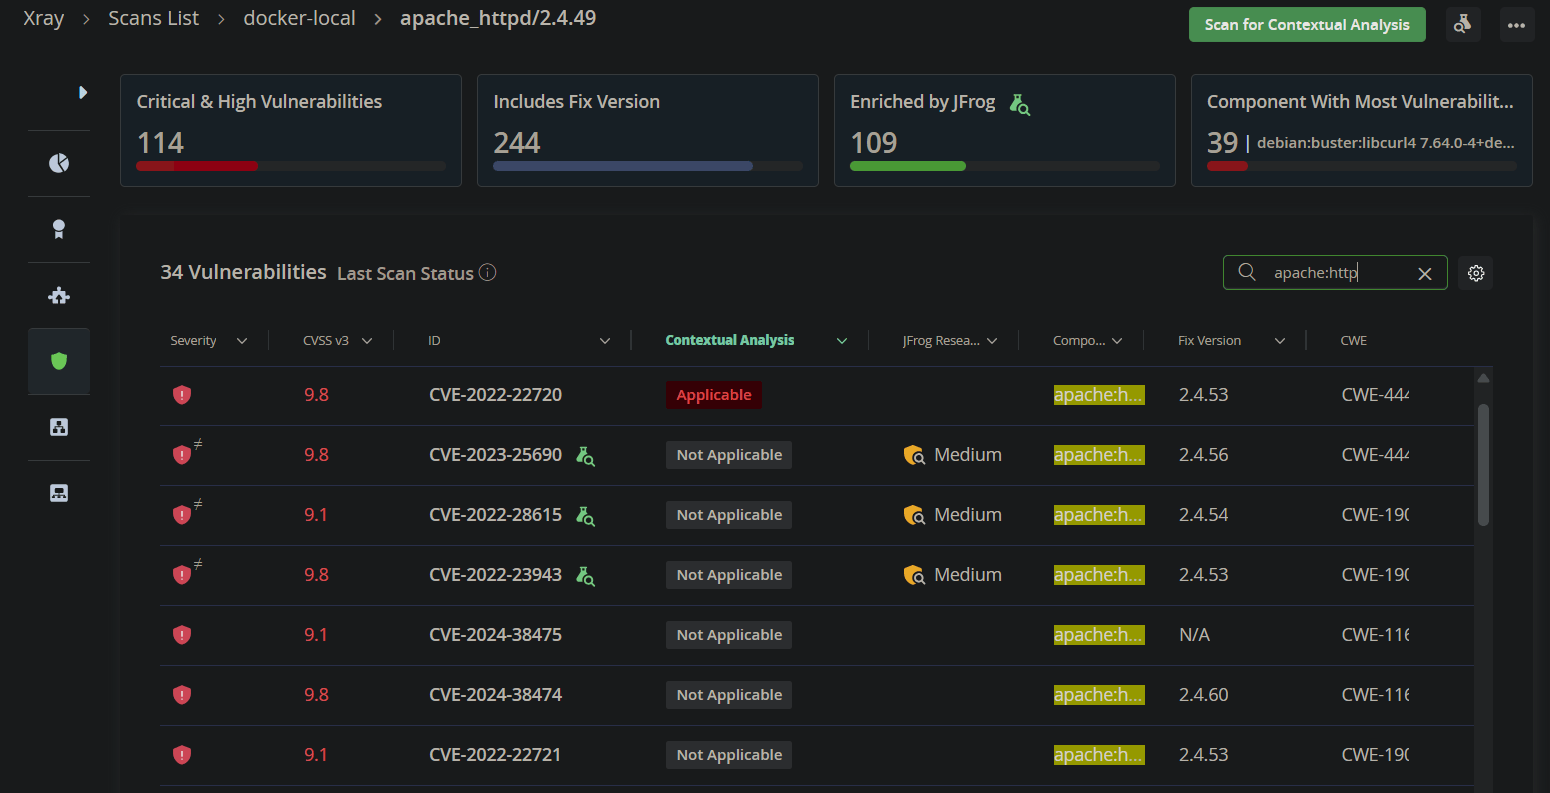1550x793 pixels.
Task: Click the search magnifier icon
Action: 1247,273
